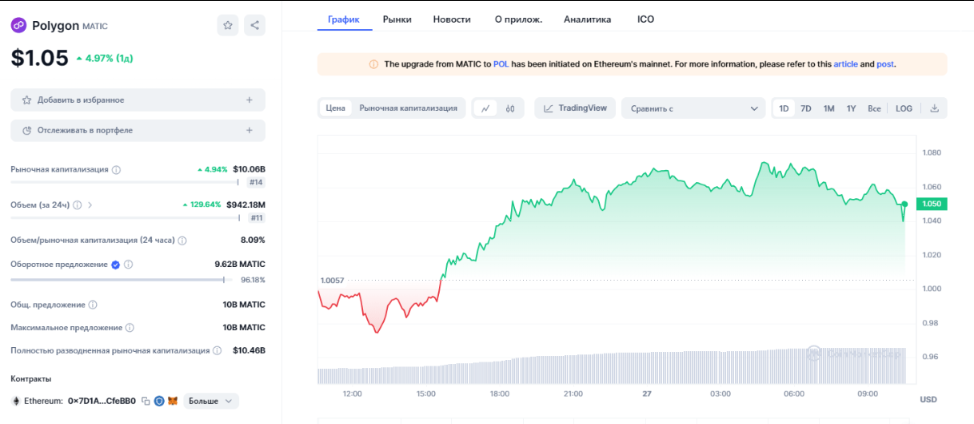This screenshot has height=424, width=974.
Task: Open the share icon button next to Polygon
Action: point(255,25)
